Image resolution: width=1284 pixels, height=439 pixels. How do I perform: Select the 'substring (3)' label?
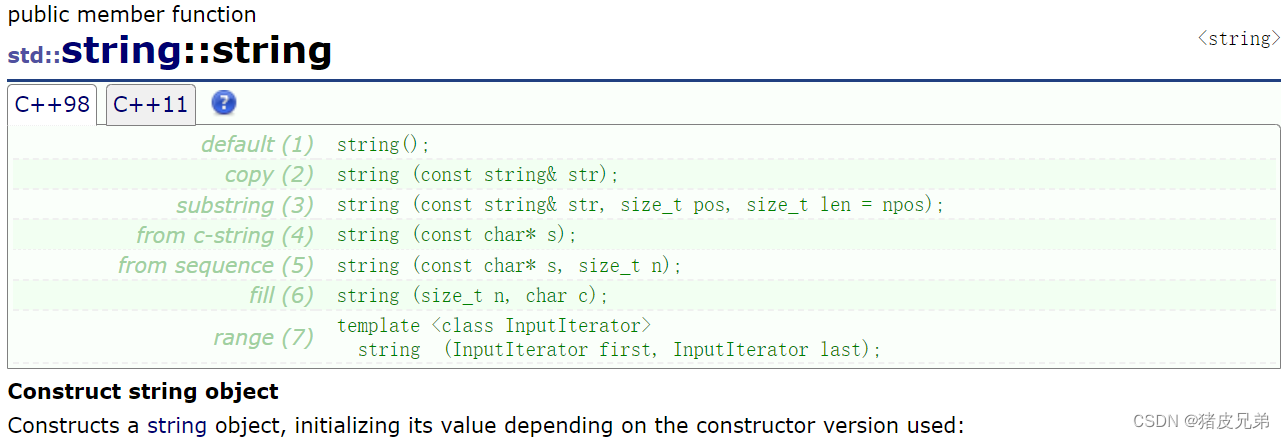[245, 205]
